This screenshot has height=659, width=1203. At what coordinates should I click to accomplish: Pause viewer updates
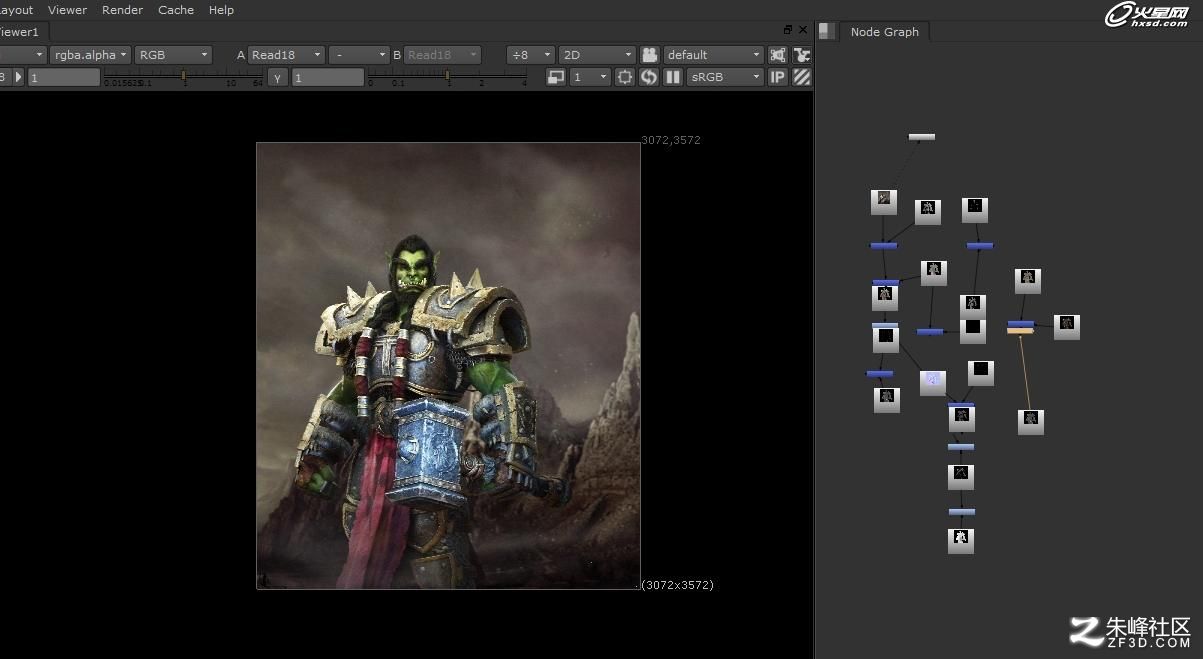pos(673,77)
